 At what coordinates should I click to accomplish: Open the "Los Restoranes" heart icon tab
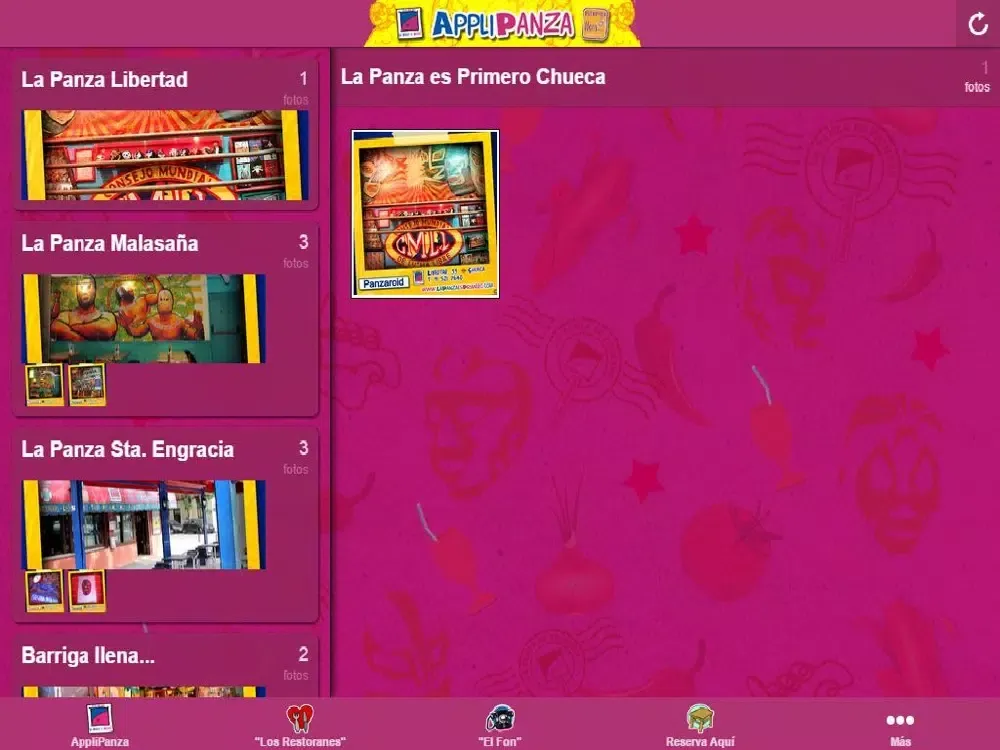299,719
